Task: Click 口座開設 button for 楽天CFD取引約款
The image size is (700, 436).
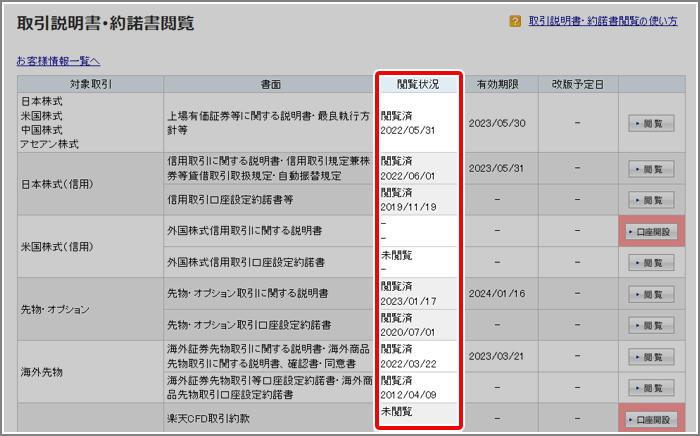Action: [651, 420]
